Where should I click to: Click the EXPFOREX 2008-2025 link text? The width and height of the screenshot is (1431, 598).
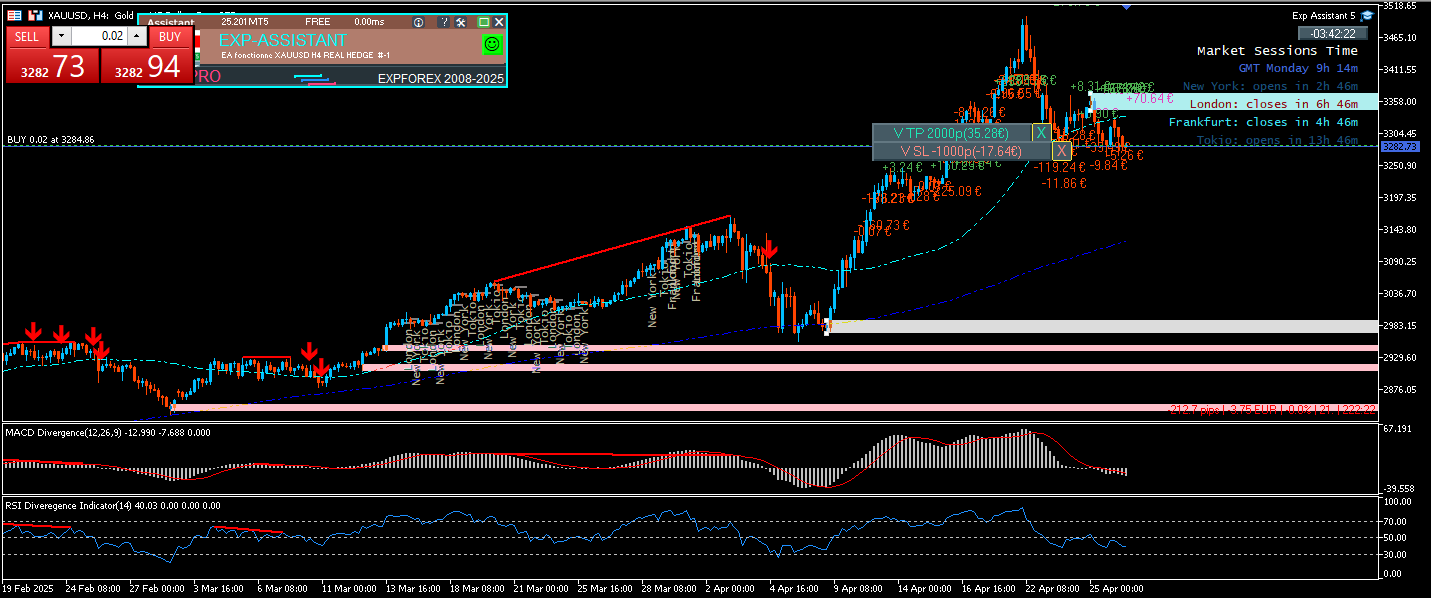click(x=441, y=78)
